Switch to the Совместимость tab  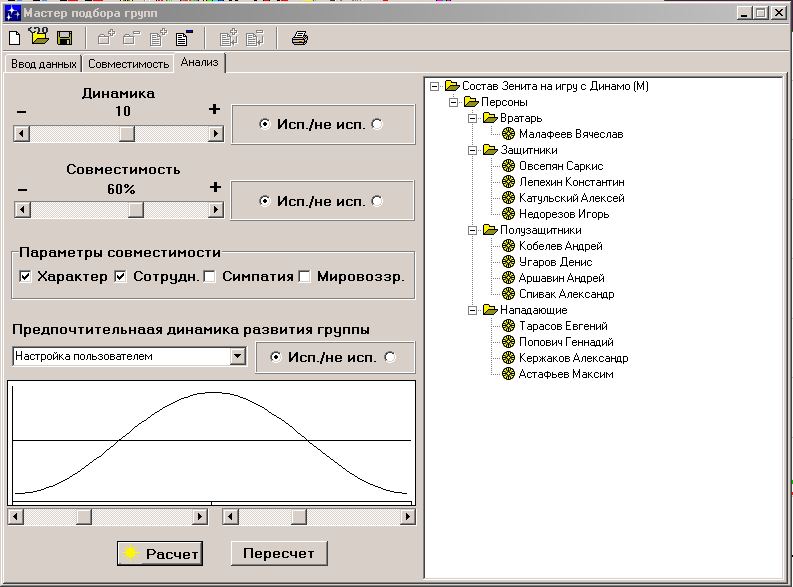tap(128, 64)
